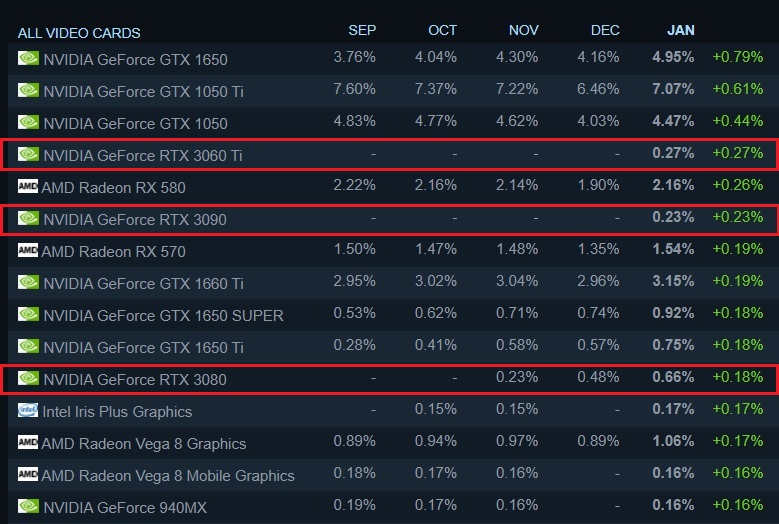Click NVIDIA logo beside GeForce GTX 1650
Screen dimensions: 779x524
click(28, 58)
